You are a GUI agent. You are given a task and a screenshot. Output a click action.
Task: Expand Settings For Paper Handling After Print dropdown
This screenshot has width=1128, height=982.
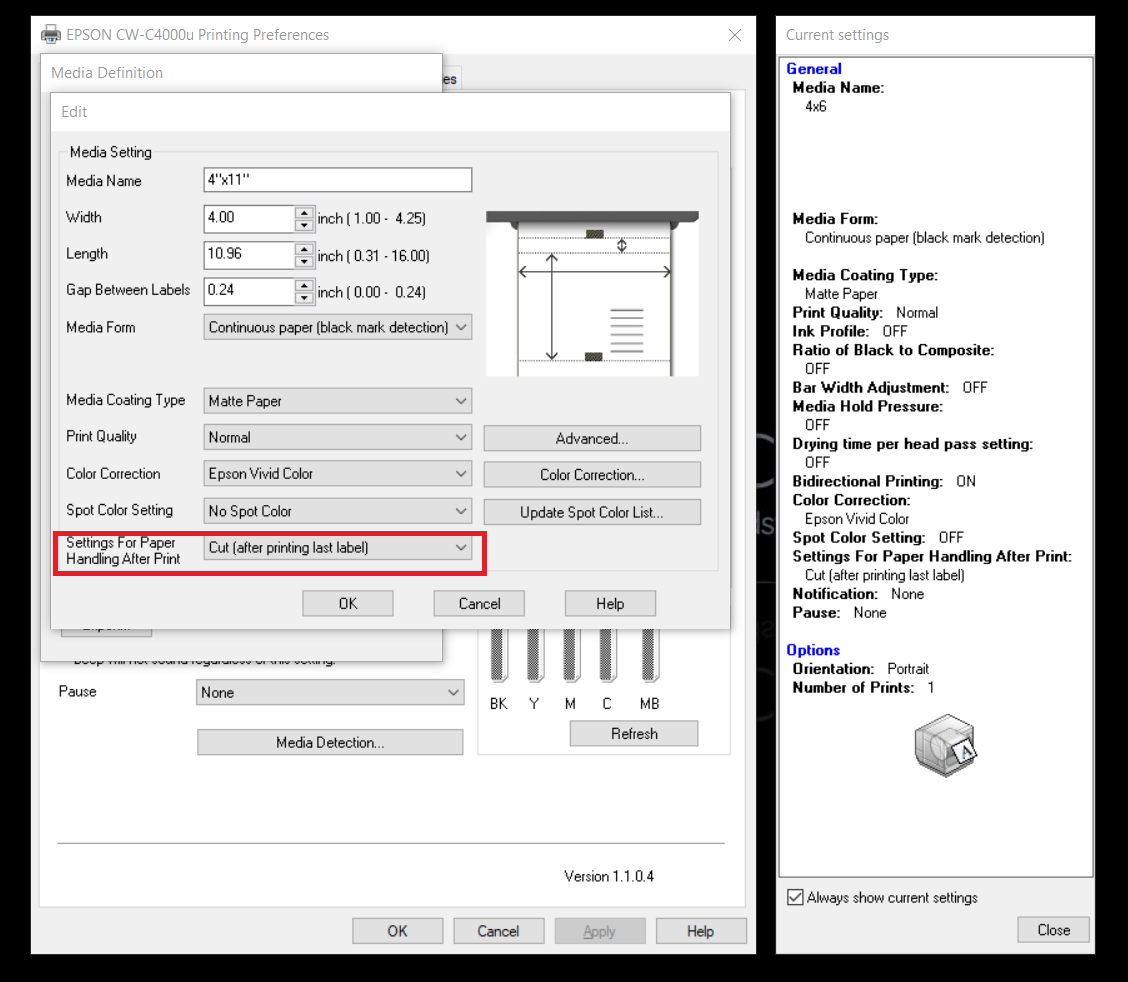click(x=338, y=548)
